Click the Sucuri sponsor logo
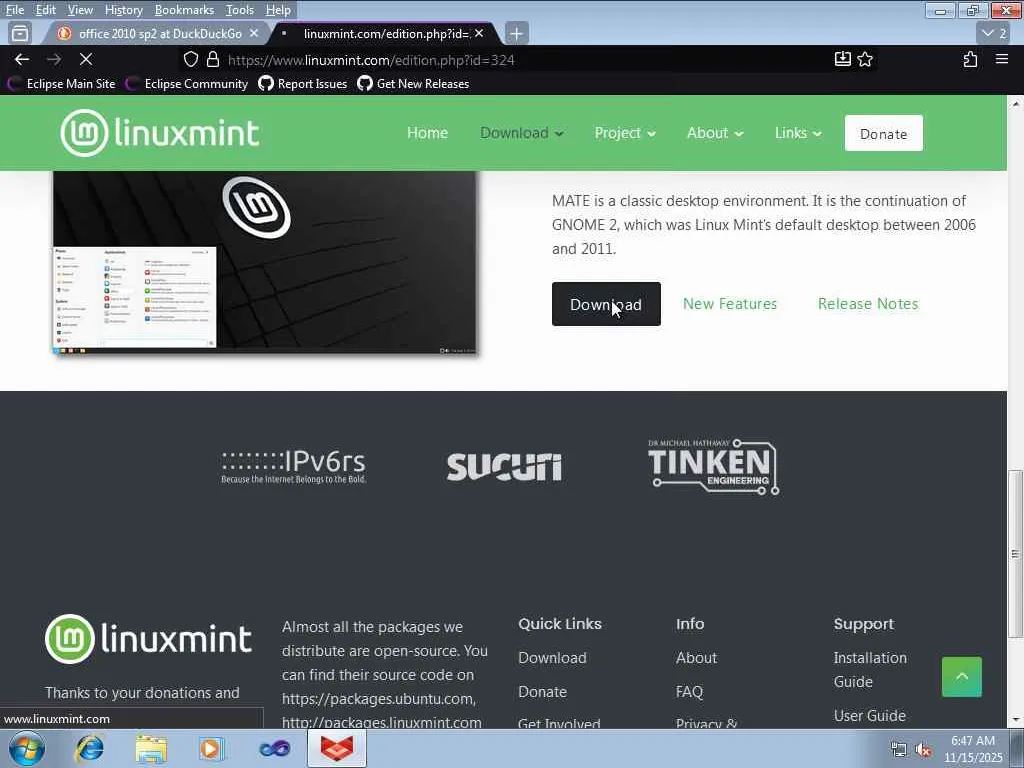Image resolution: width=1024 pixels, height=768 pixels. (x=504, y=466)
